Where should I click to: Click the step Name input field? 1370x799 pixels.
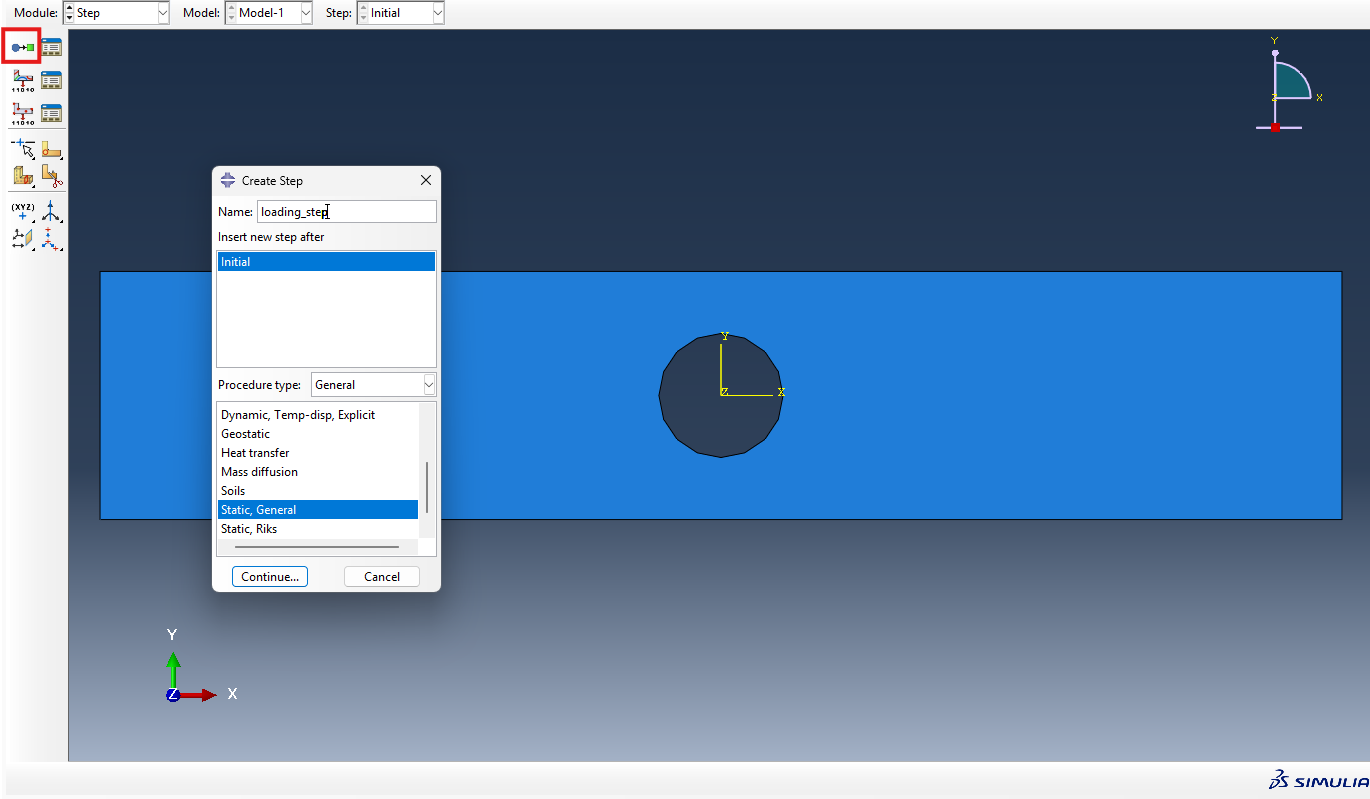(346, 212)
